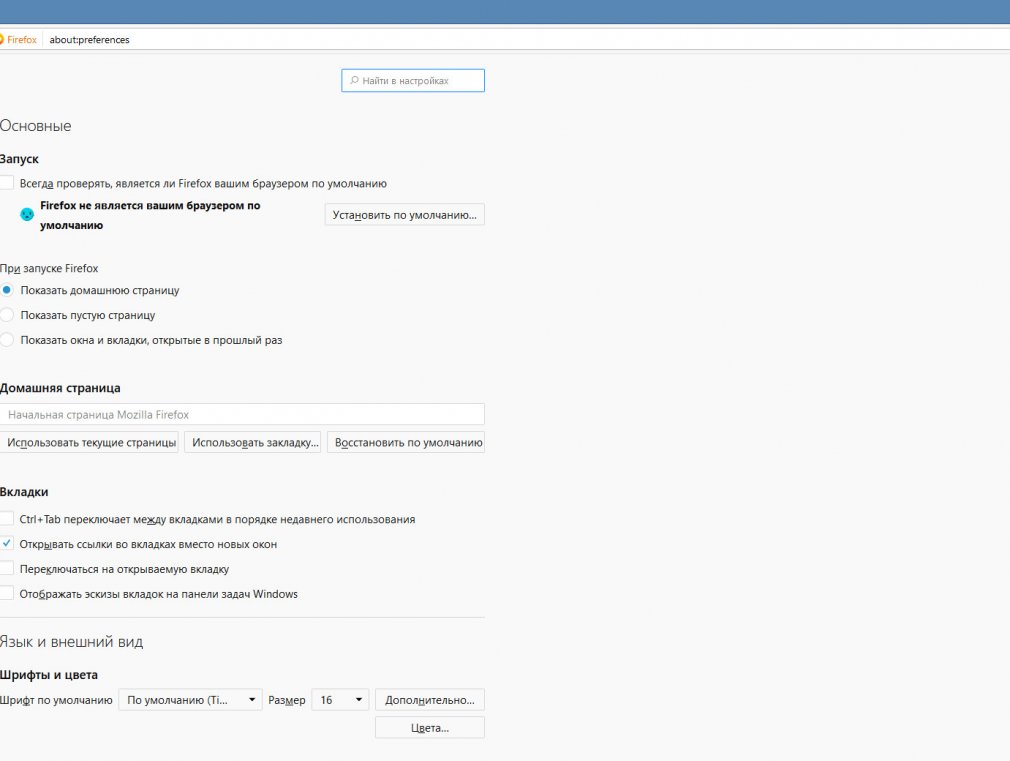
Task: Click 'Установить по умолчанию...' button
Action: point(405,215)
